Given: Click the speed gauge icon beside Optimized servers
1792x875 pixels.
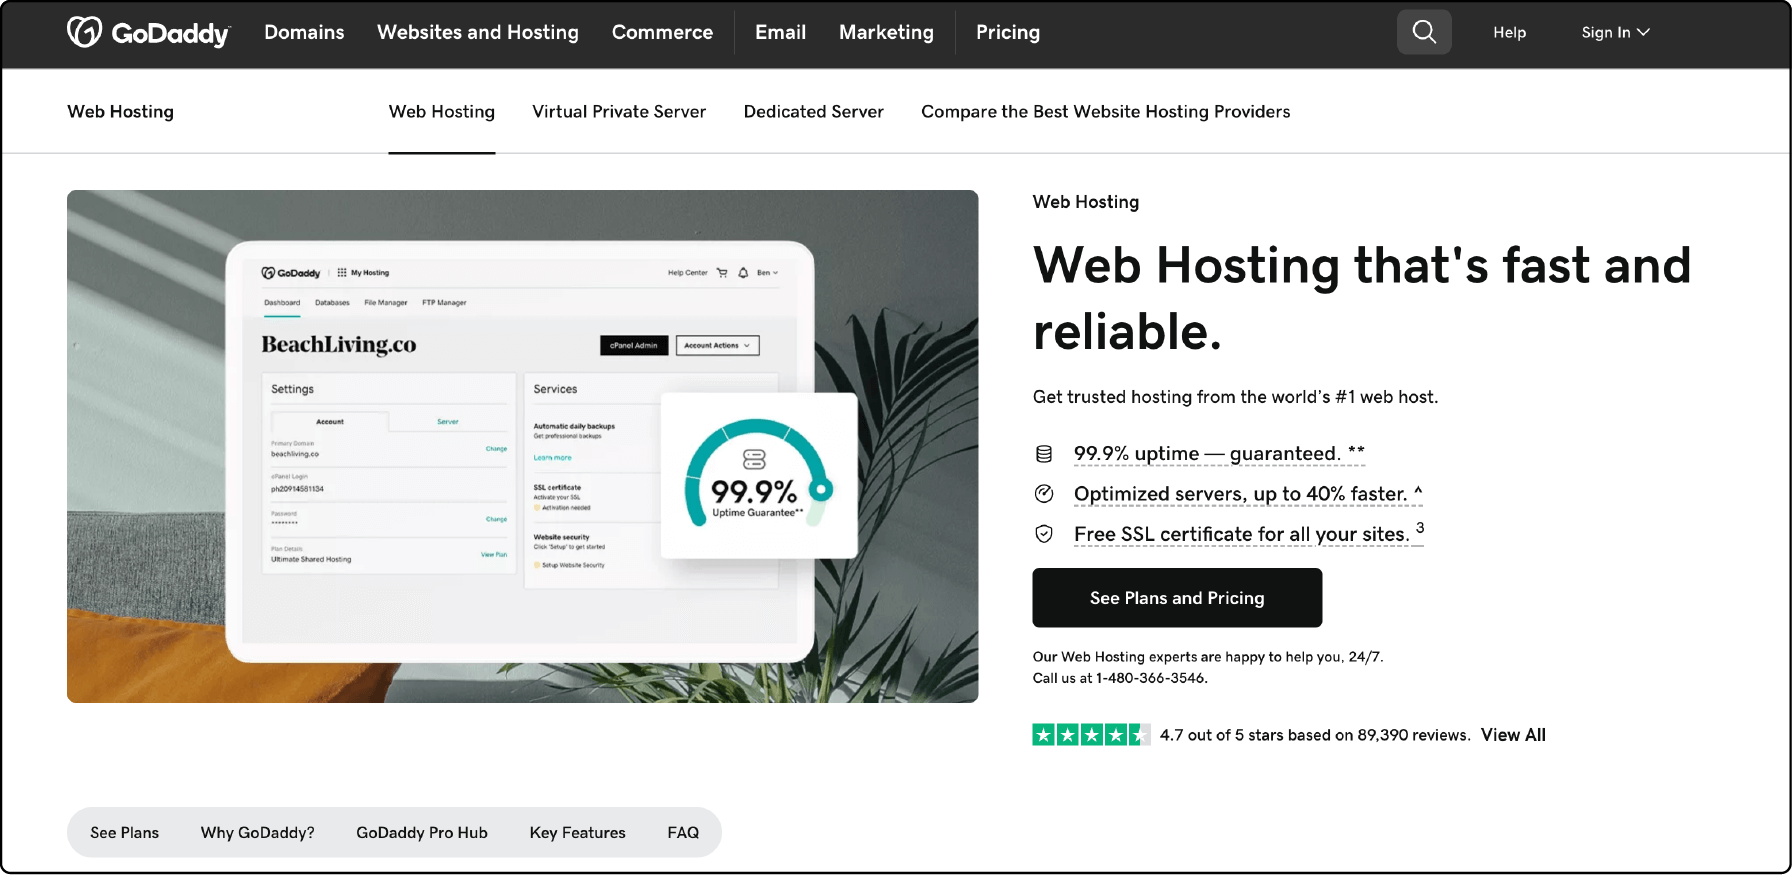Looking at the screenshot, I should coord(1044,494).
